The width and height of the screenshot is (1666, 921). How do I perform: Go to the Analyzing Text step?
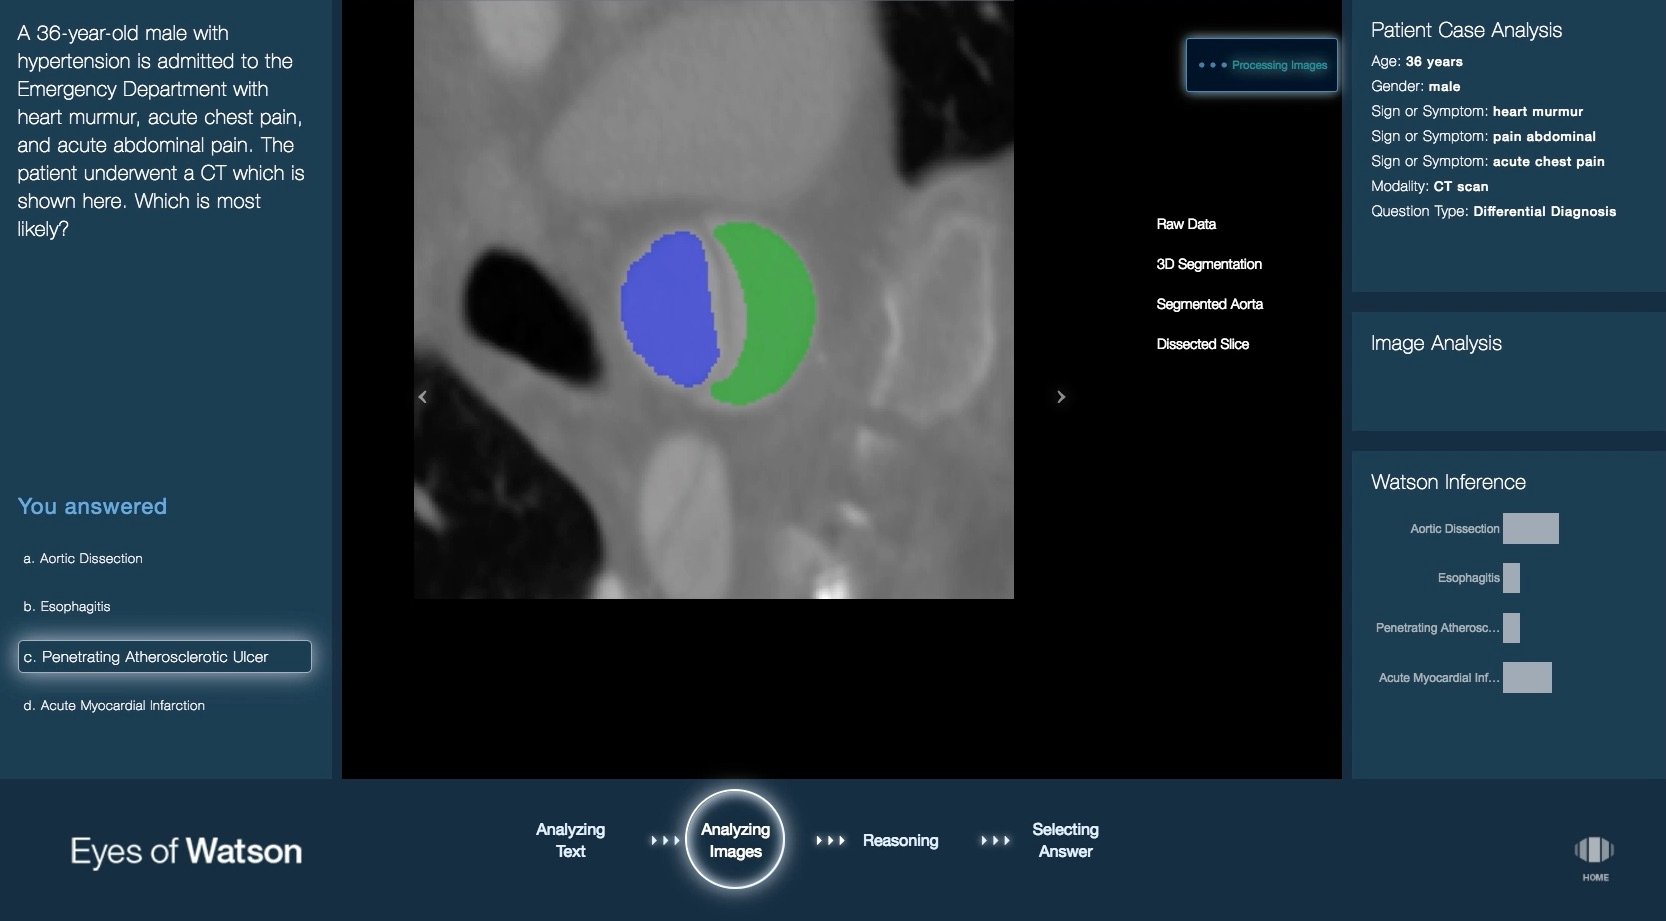click(x=570, y=840)
